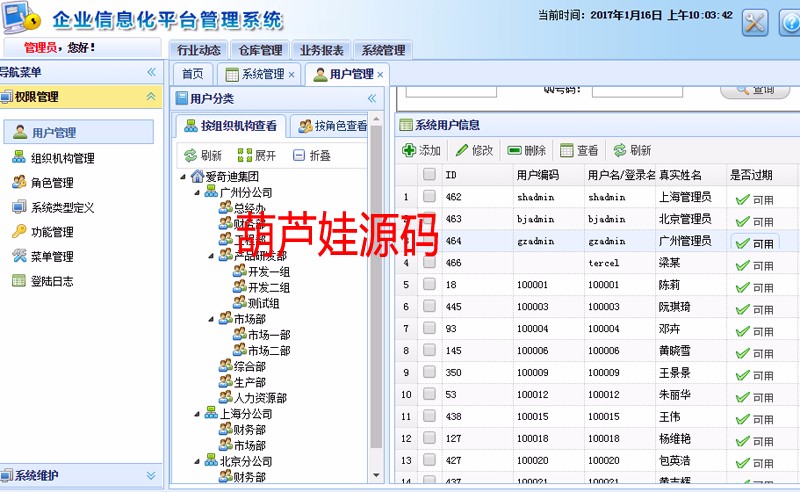Collapse the 北京分公司 node arrow
This screenshot has height=492, width=800.
197,462
